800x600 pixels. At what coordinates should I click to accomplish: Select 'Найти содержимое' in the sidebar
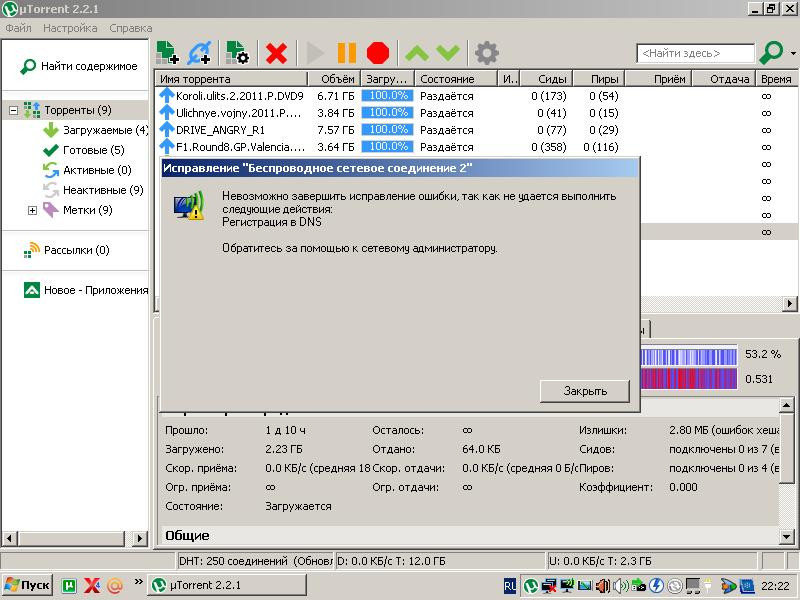79,66
